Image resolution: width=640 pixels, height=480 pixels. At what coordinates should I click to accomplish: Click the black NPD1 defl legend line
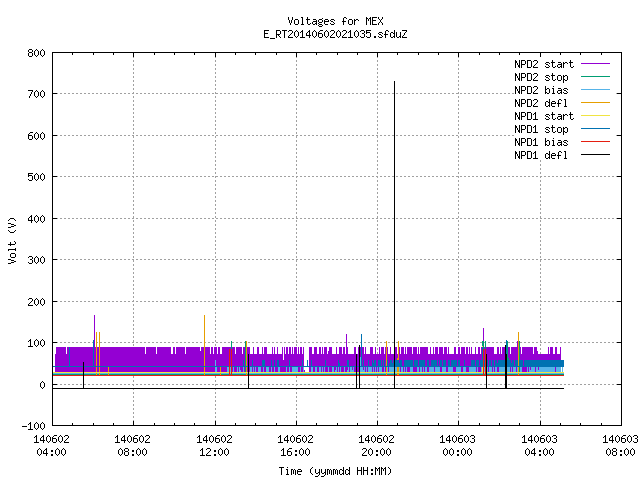(x=595, y=155)
